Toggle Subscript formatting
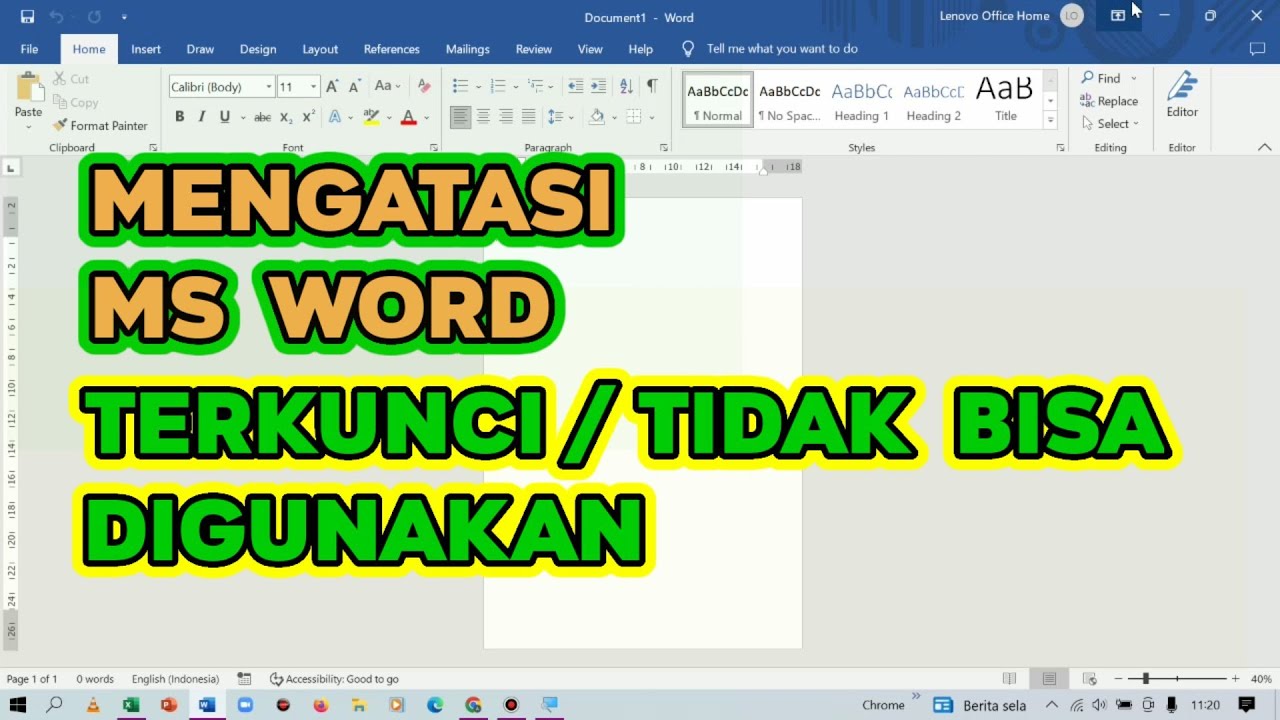Image resolution: width=1280 pixels, height=720 pixels. 286,117
